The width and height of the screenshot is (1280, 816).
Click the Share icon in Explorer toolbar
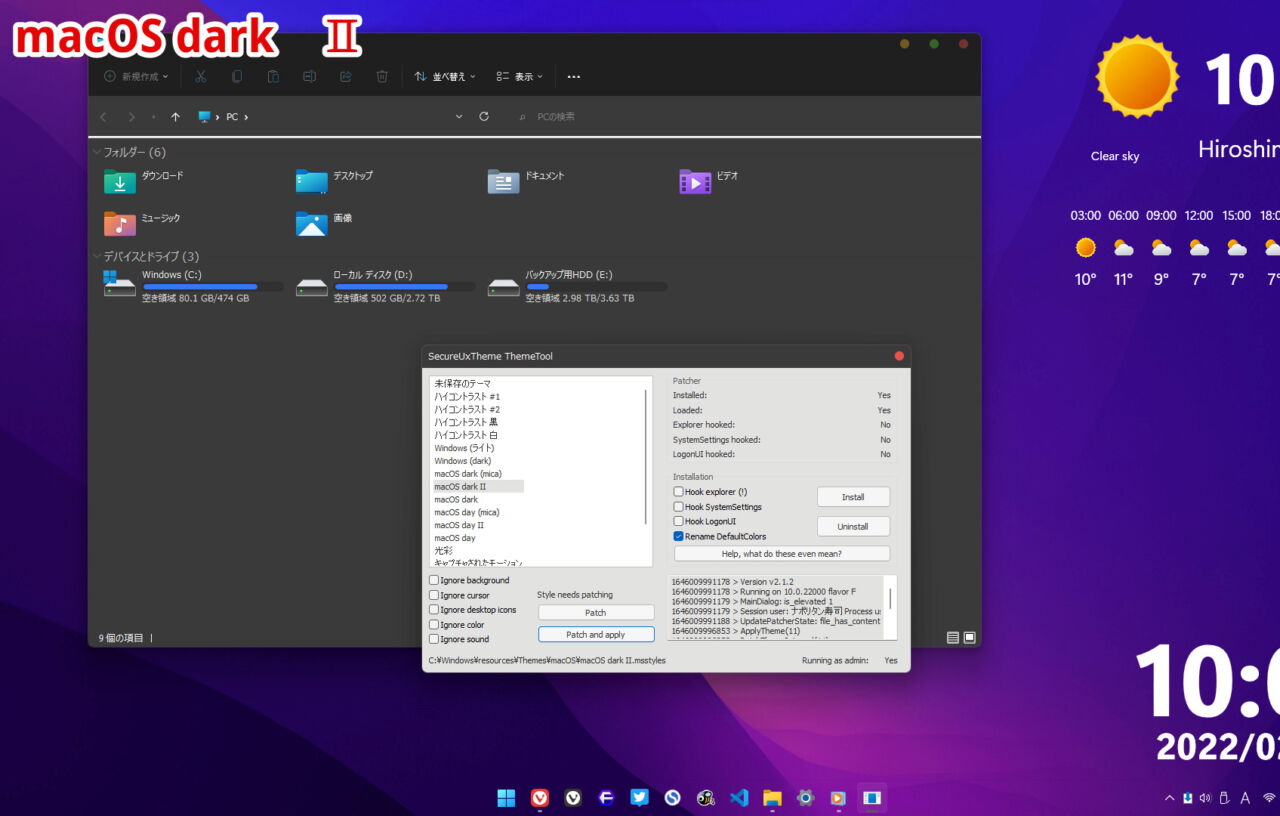click(x=346, y=76)
